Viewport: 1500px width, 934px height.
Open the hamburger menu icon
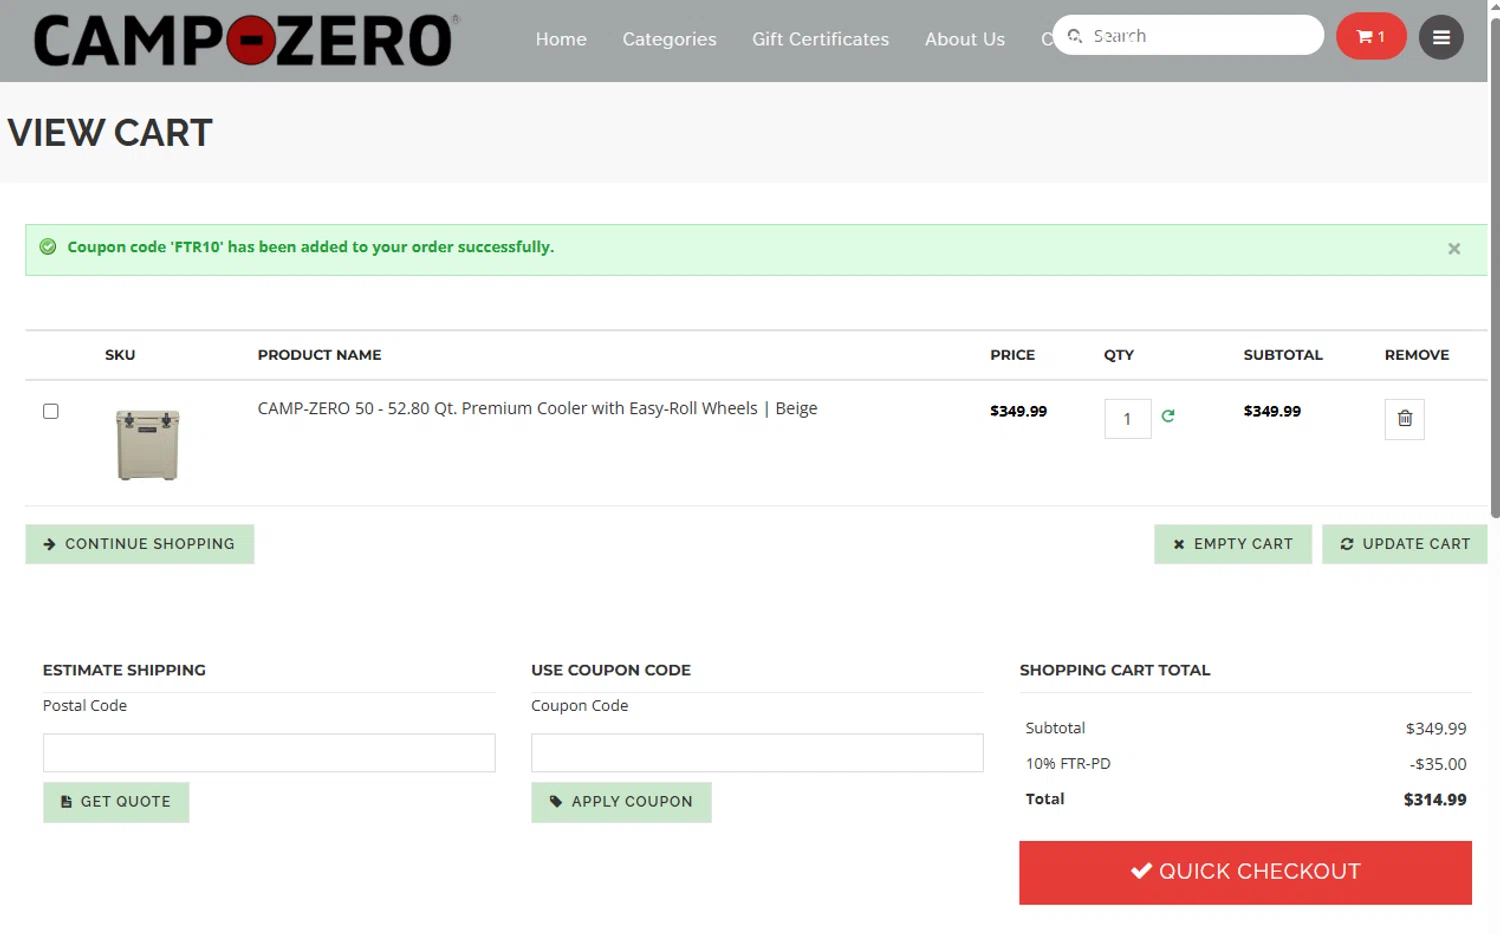tap(1441, 37)
